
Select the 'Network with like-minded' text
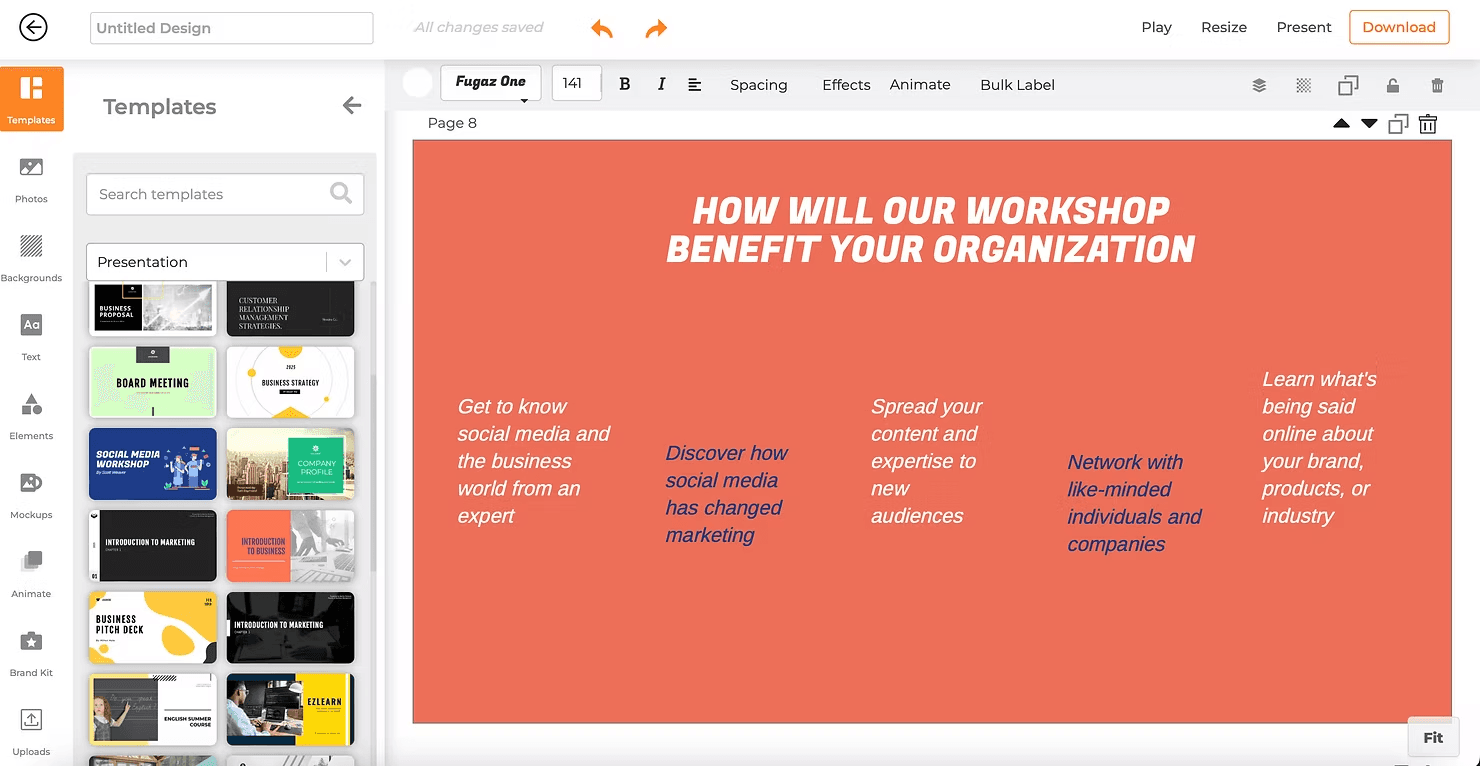coord(1134,503)
